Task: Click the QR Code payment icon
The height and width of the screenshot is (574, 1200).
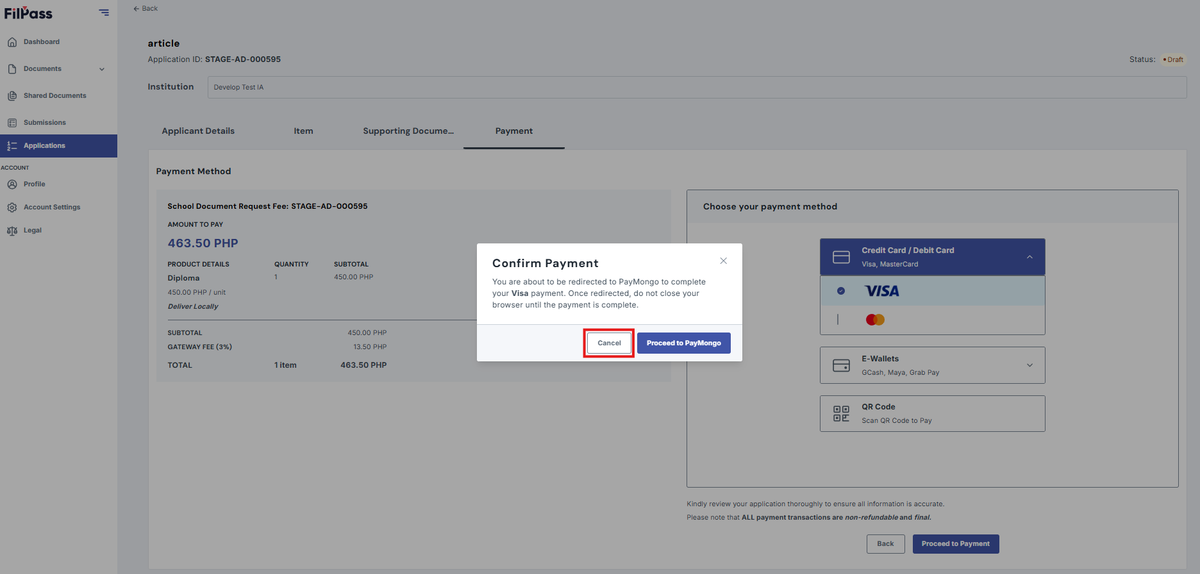Action: pos(841,412)
